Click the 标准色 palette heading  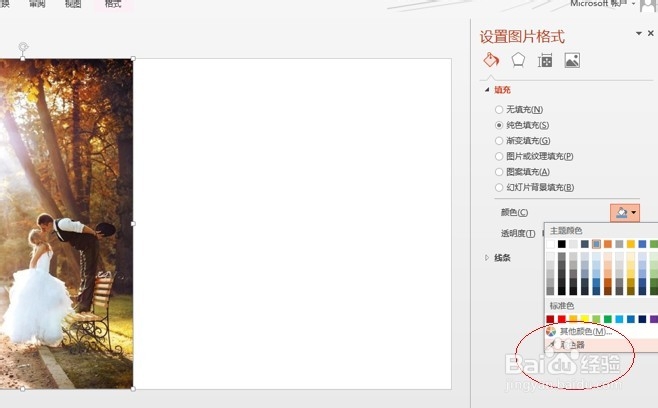[562, 306]
